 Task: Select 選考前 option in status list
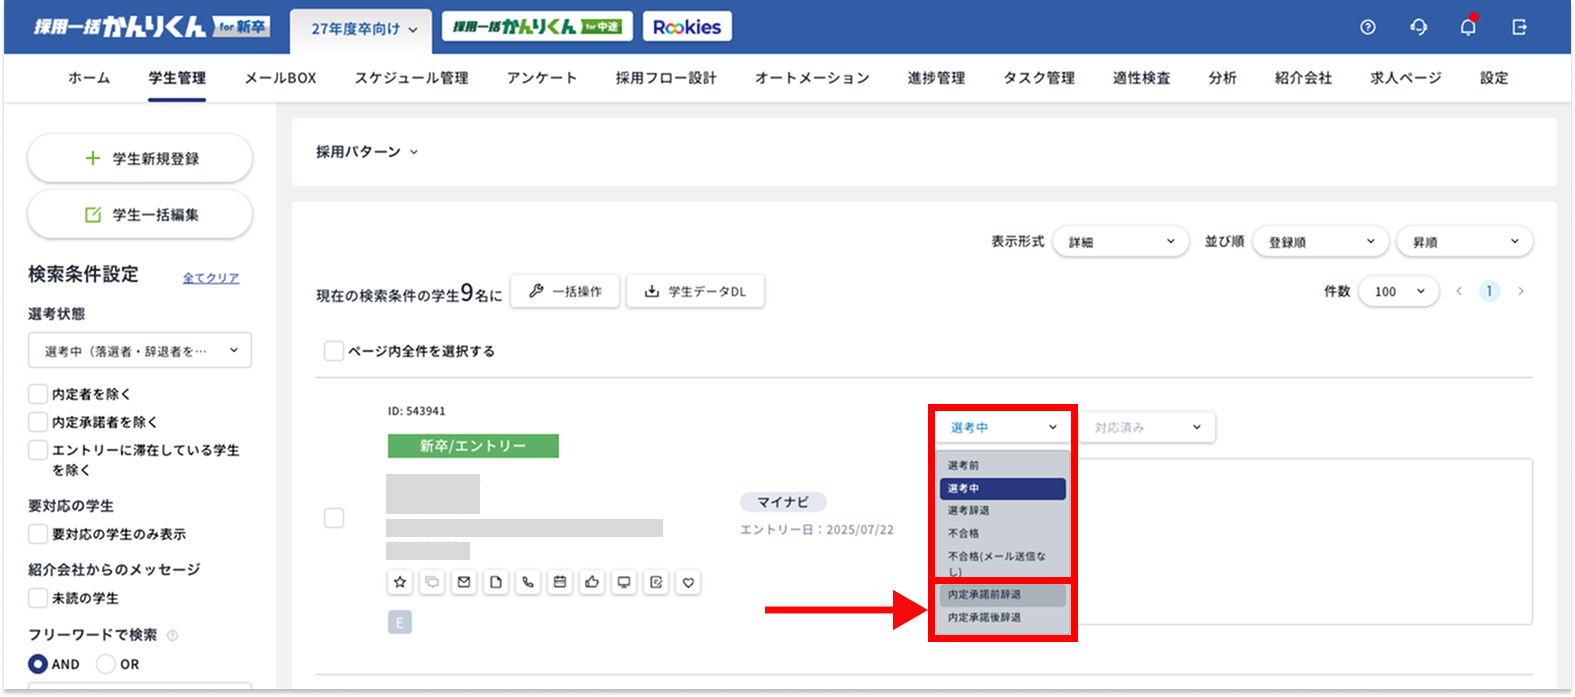(x=1003, y=466)
